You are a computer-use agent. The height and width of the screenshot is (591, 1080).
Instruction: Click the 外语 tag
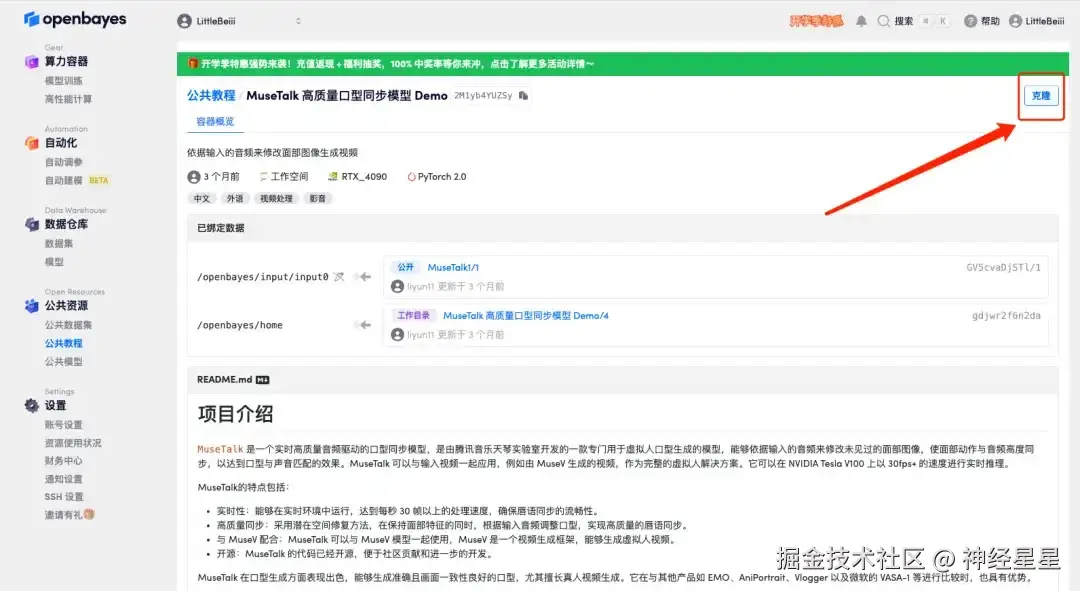pyautogui.click(x=235, y=198)
